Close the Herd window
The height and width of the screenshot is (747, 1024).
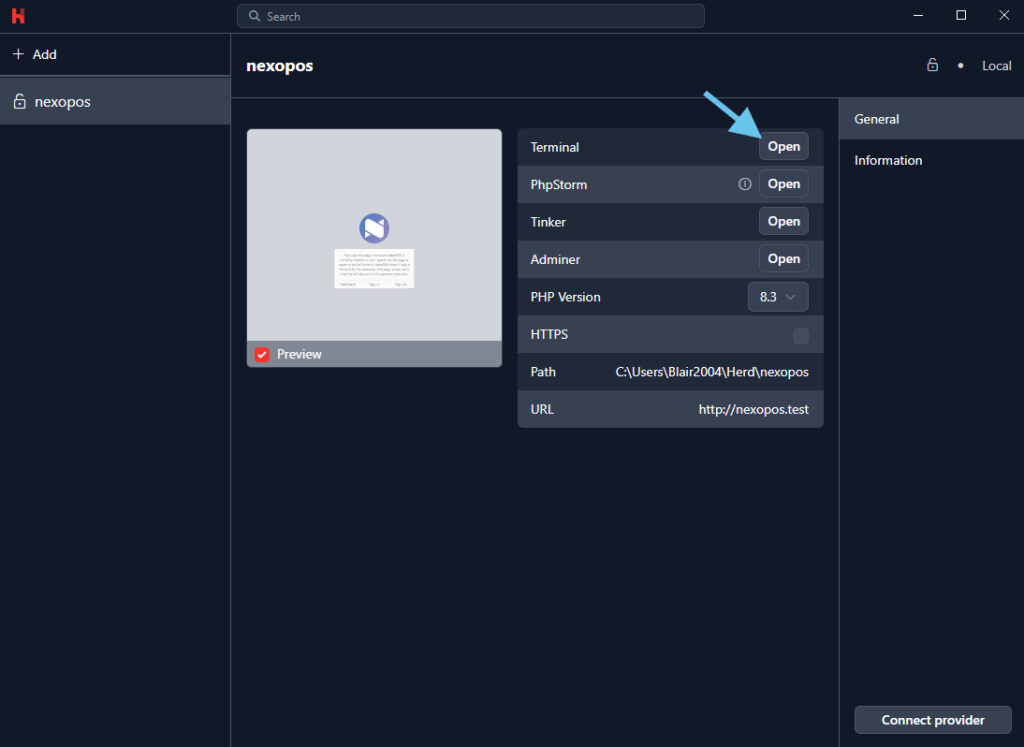click(1004, 15)
